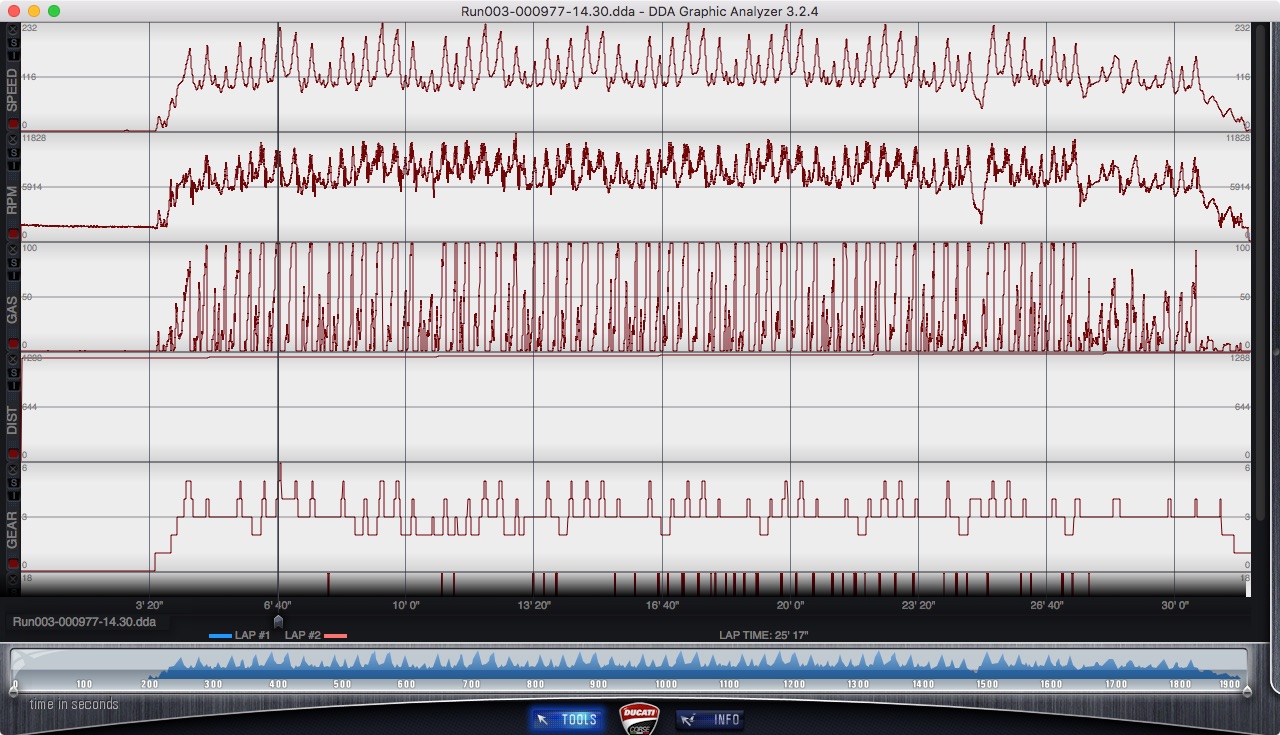Close the SPEED channel with its X icon
This screenshot has height=735, width=1280.
pos(12,29)
